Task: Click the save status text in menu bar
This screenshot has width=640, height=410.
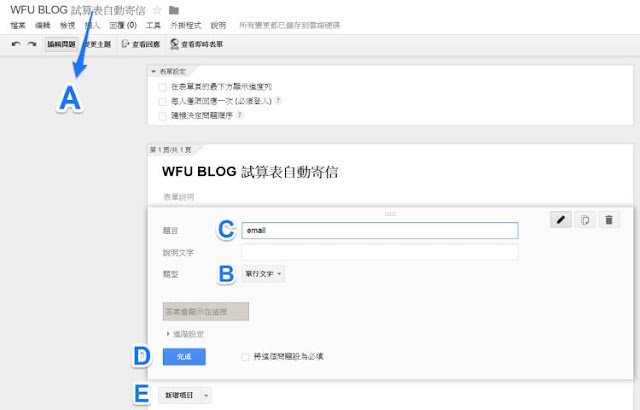Action: 289,25
